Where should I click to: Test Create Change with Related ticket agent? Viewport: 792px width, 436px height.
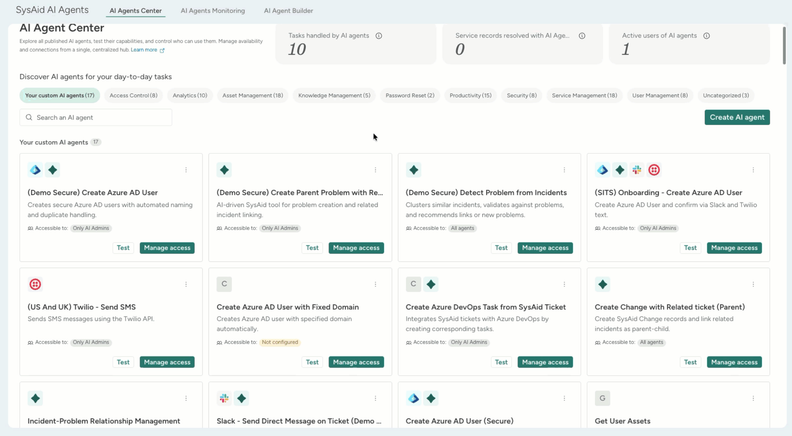click(690, 362)
